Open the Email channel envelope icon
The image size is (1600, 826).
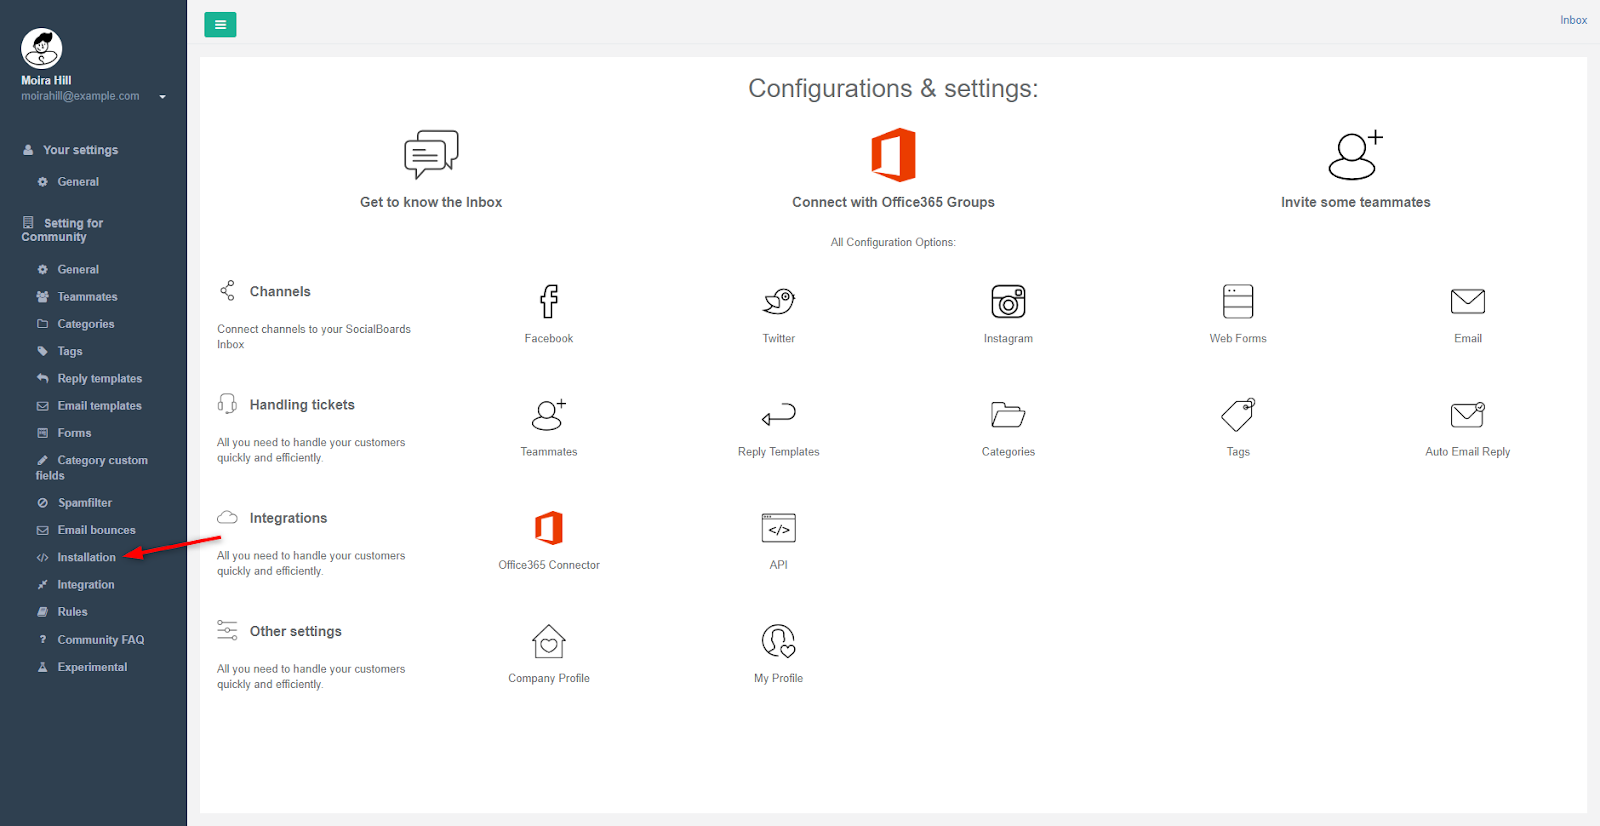pos(1468,301)
